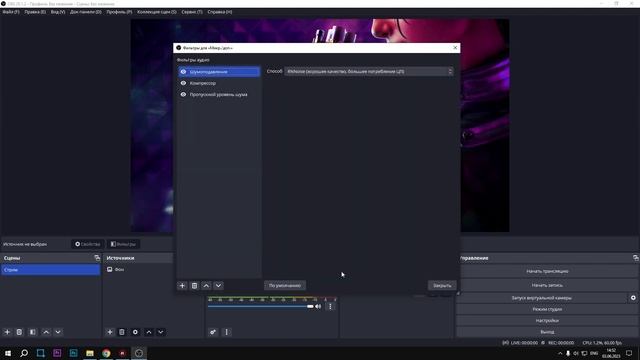Open Windows notification center
The image size is (640, 360).
pyautogui.click(x=629, y=353)
